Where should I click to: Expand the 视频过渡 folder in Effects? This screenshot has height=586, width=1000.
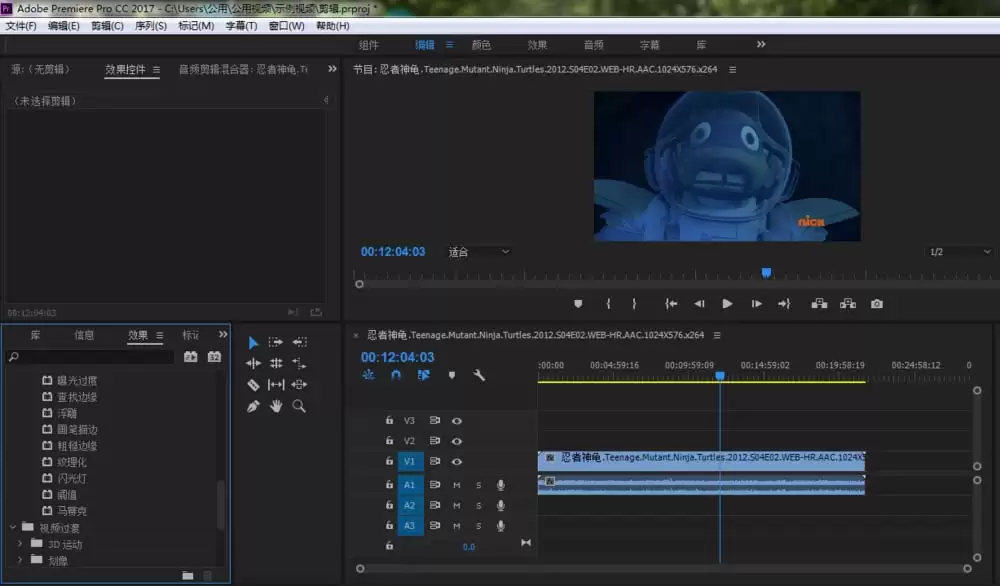pyautogui.click(x=13, y=527)
